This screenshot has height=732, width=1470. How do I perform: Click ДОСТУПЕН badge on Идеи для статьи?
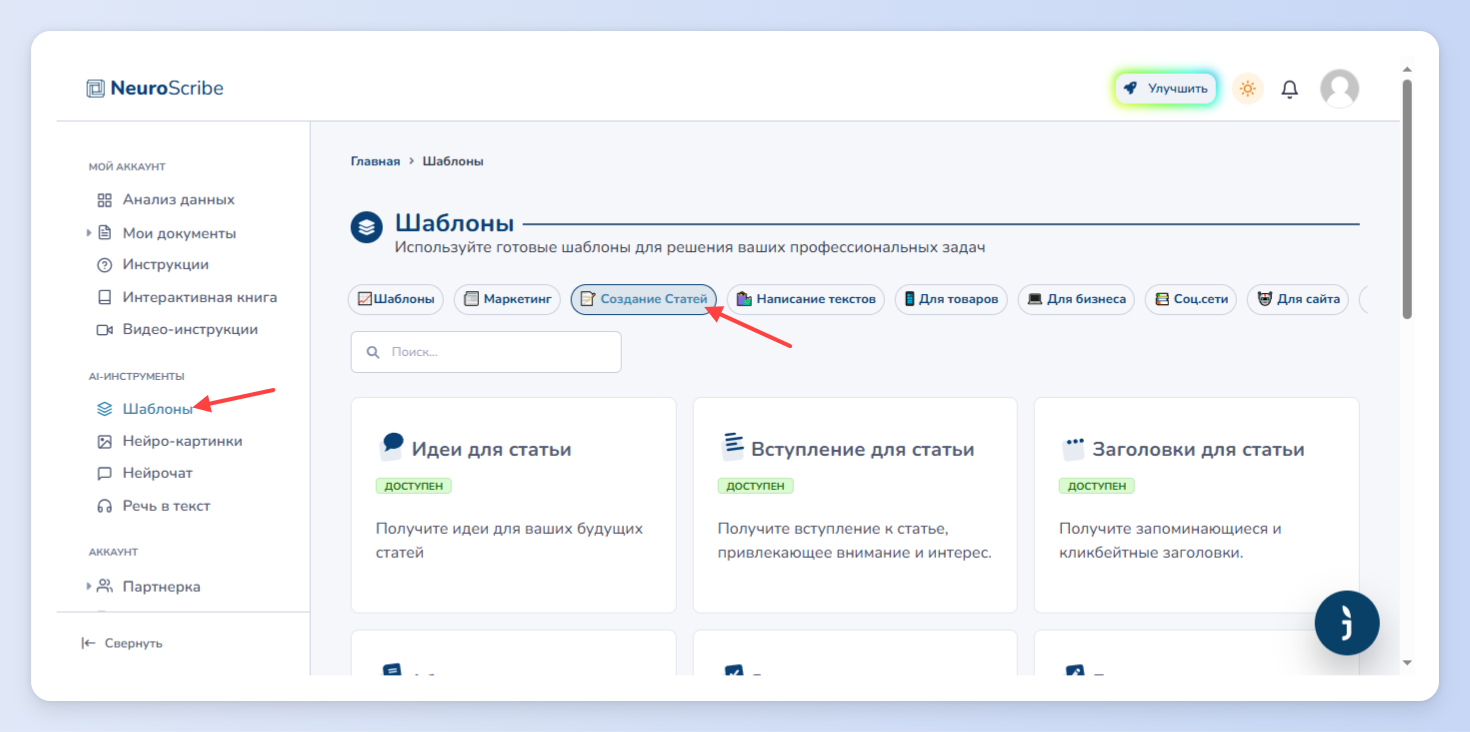click(x=414, y=486)
